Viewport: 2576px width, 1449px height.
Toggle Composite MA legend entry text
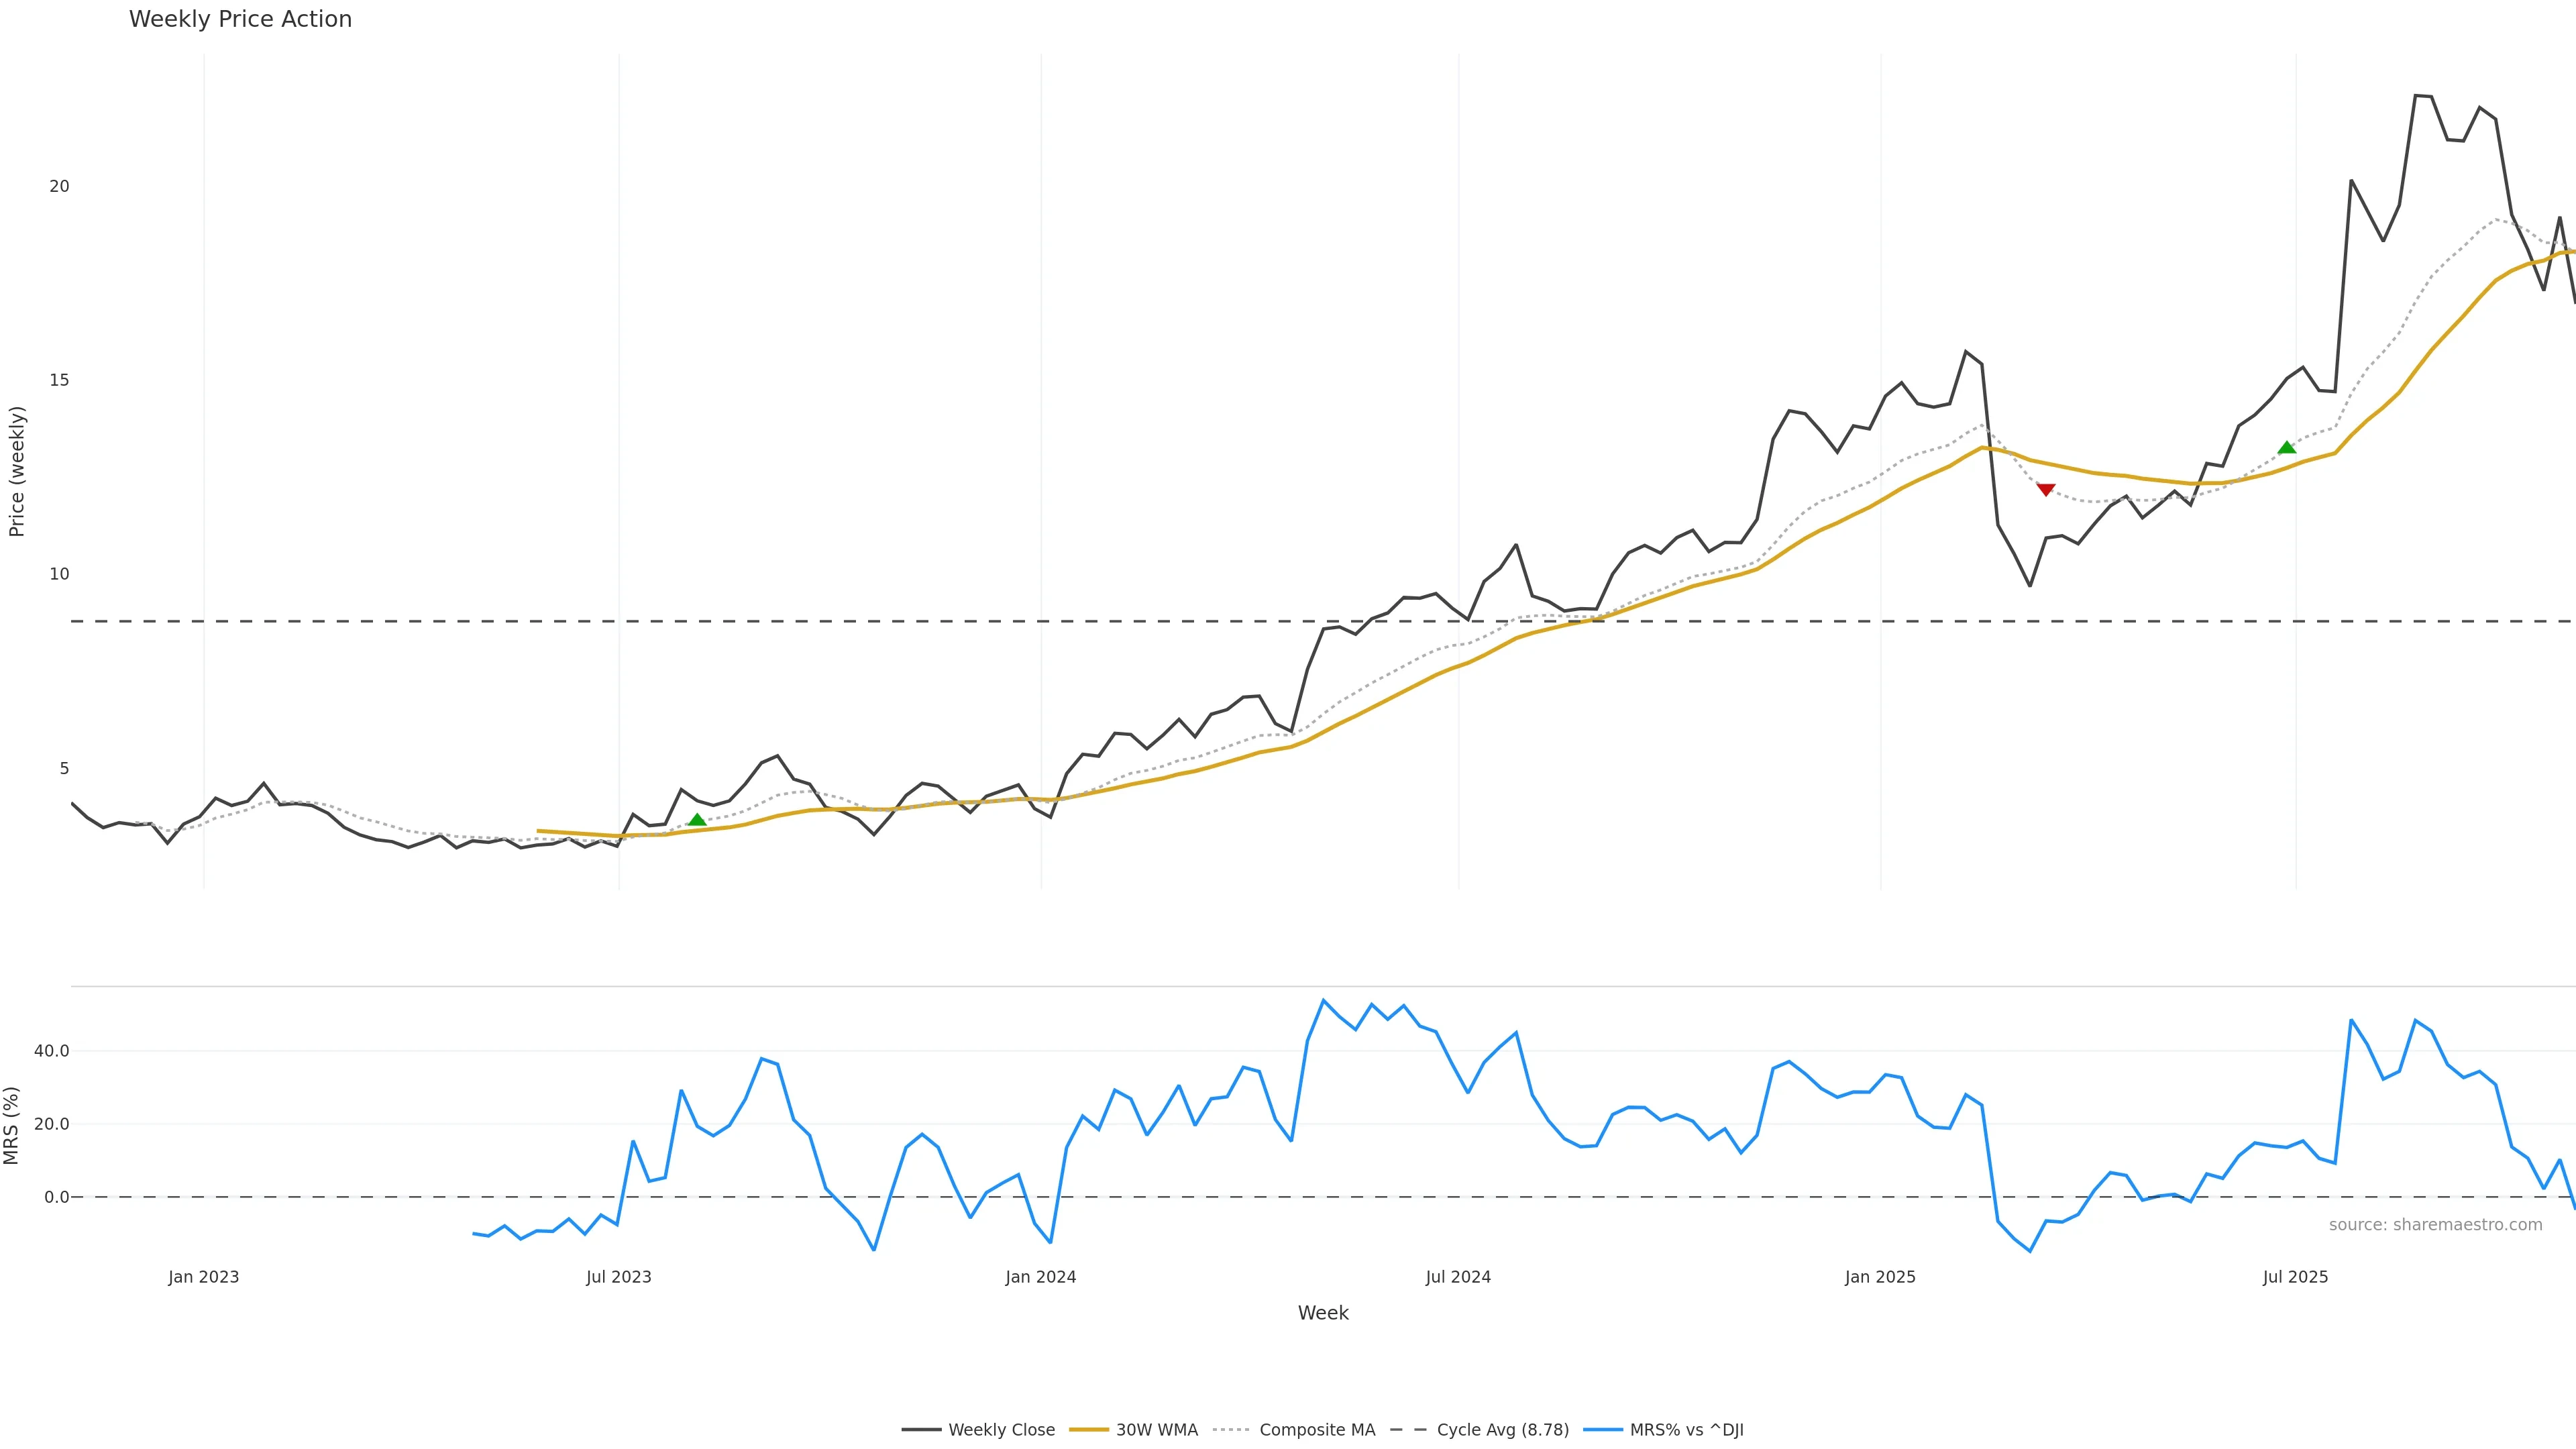click(x=1317, y=1430)
